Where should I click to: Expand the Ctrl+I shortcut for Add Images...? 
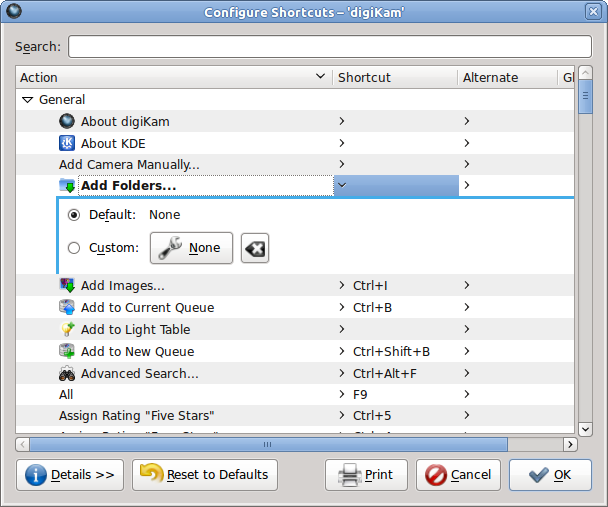point(342,285)
